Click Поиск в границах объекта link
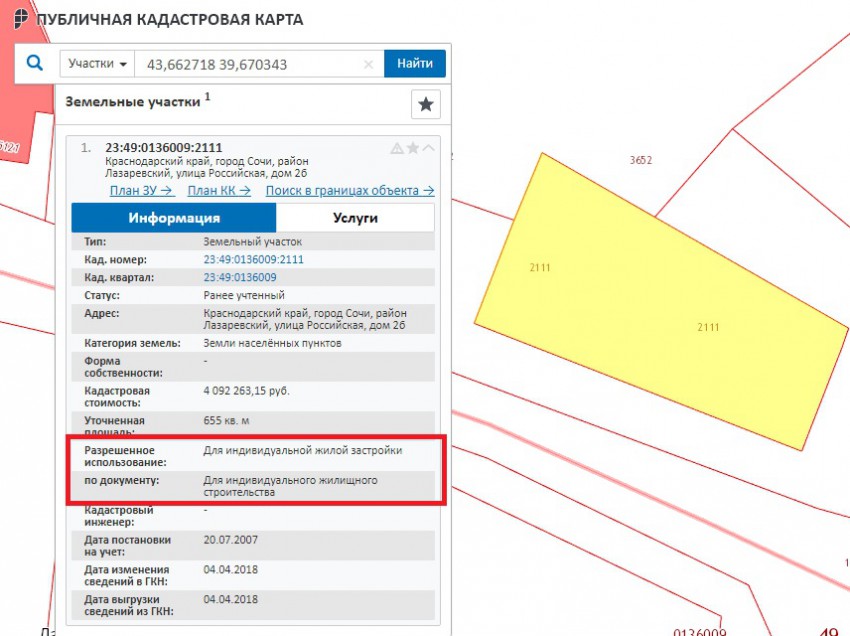Viewport: 850px width, 636px height. pos(349,190)
